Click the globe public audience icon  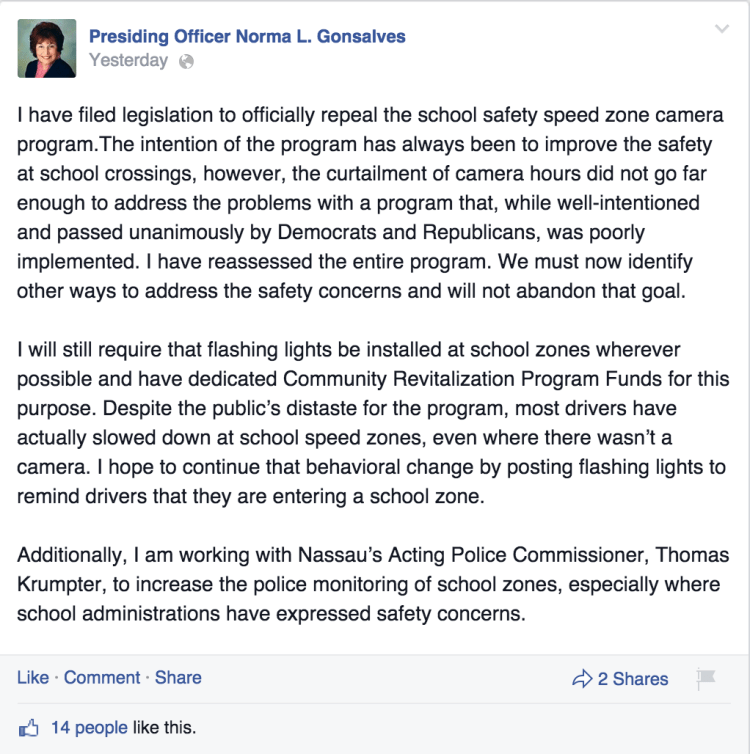(185, 61)
